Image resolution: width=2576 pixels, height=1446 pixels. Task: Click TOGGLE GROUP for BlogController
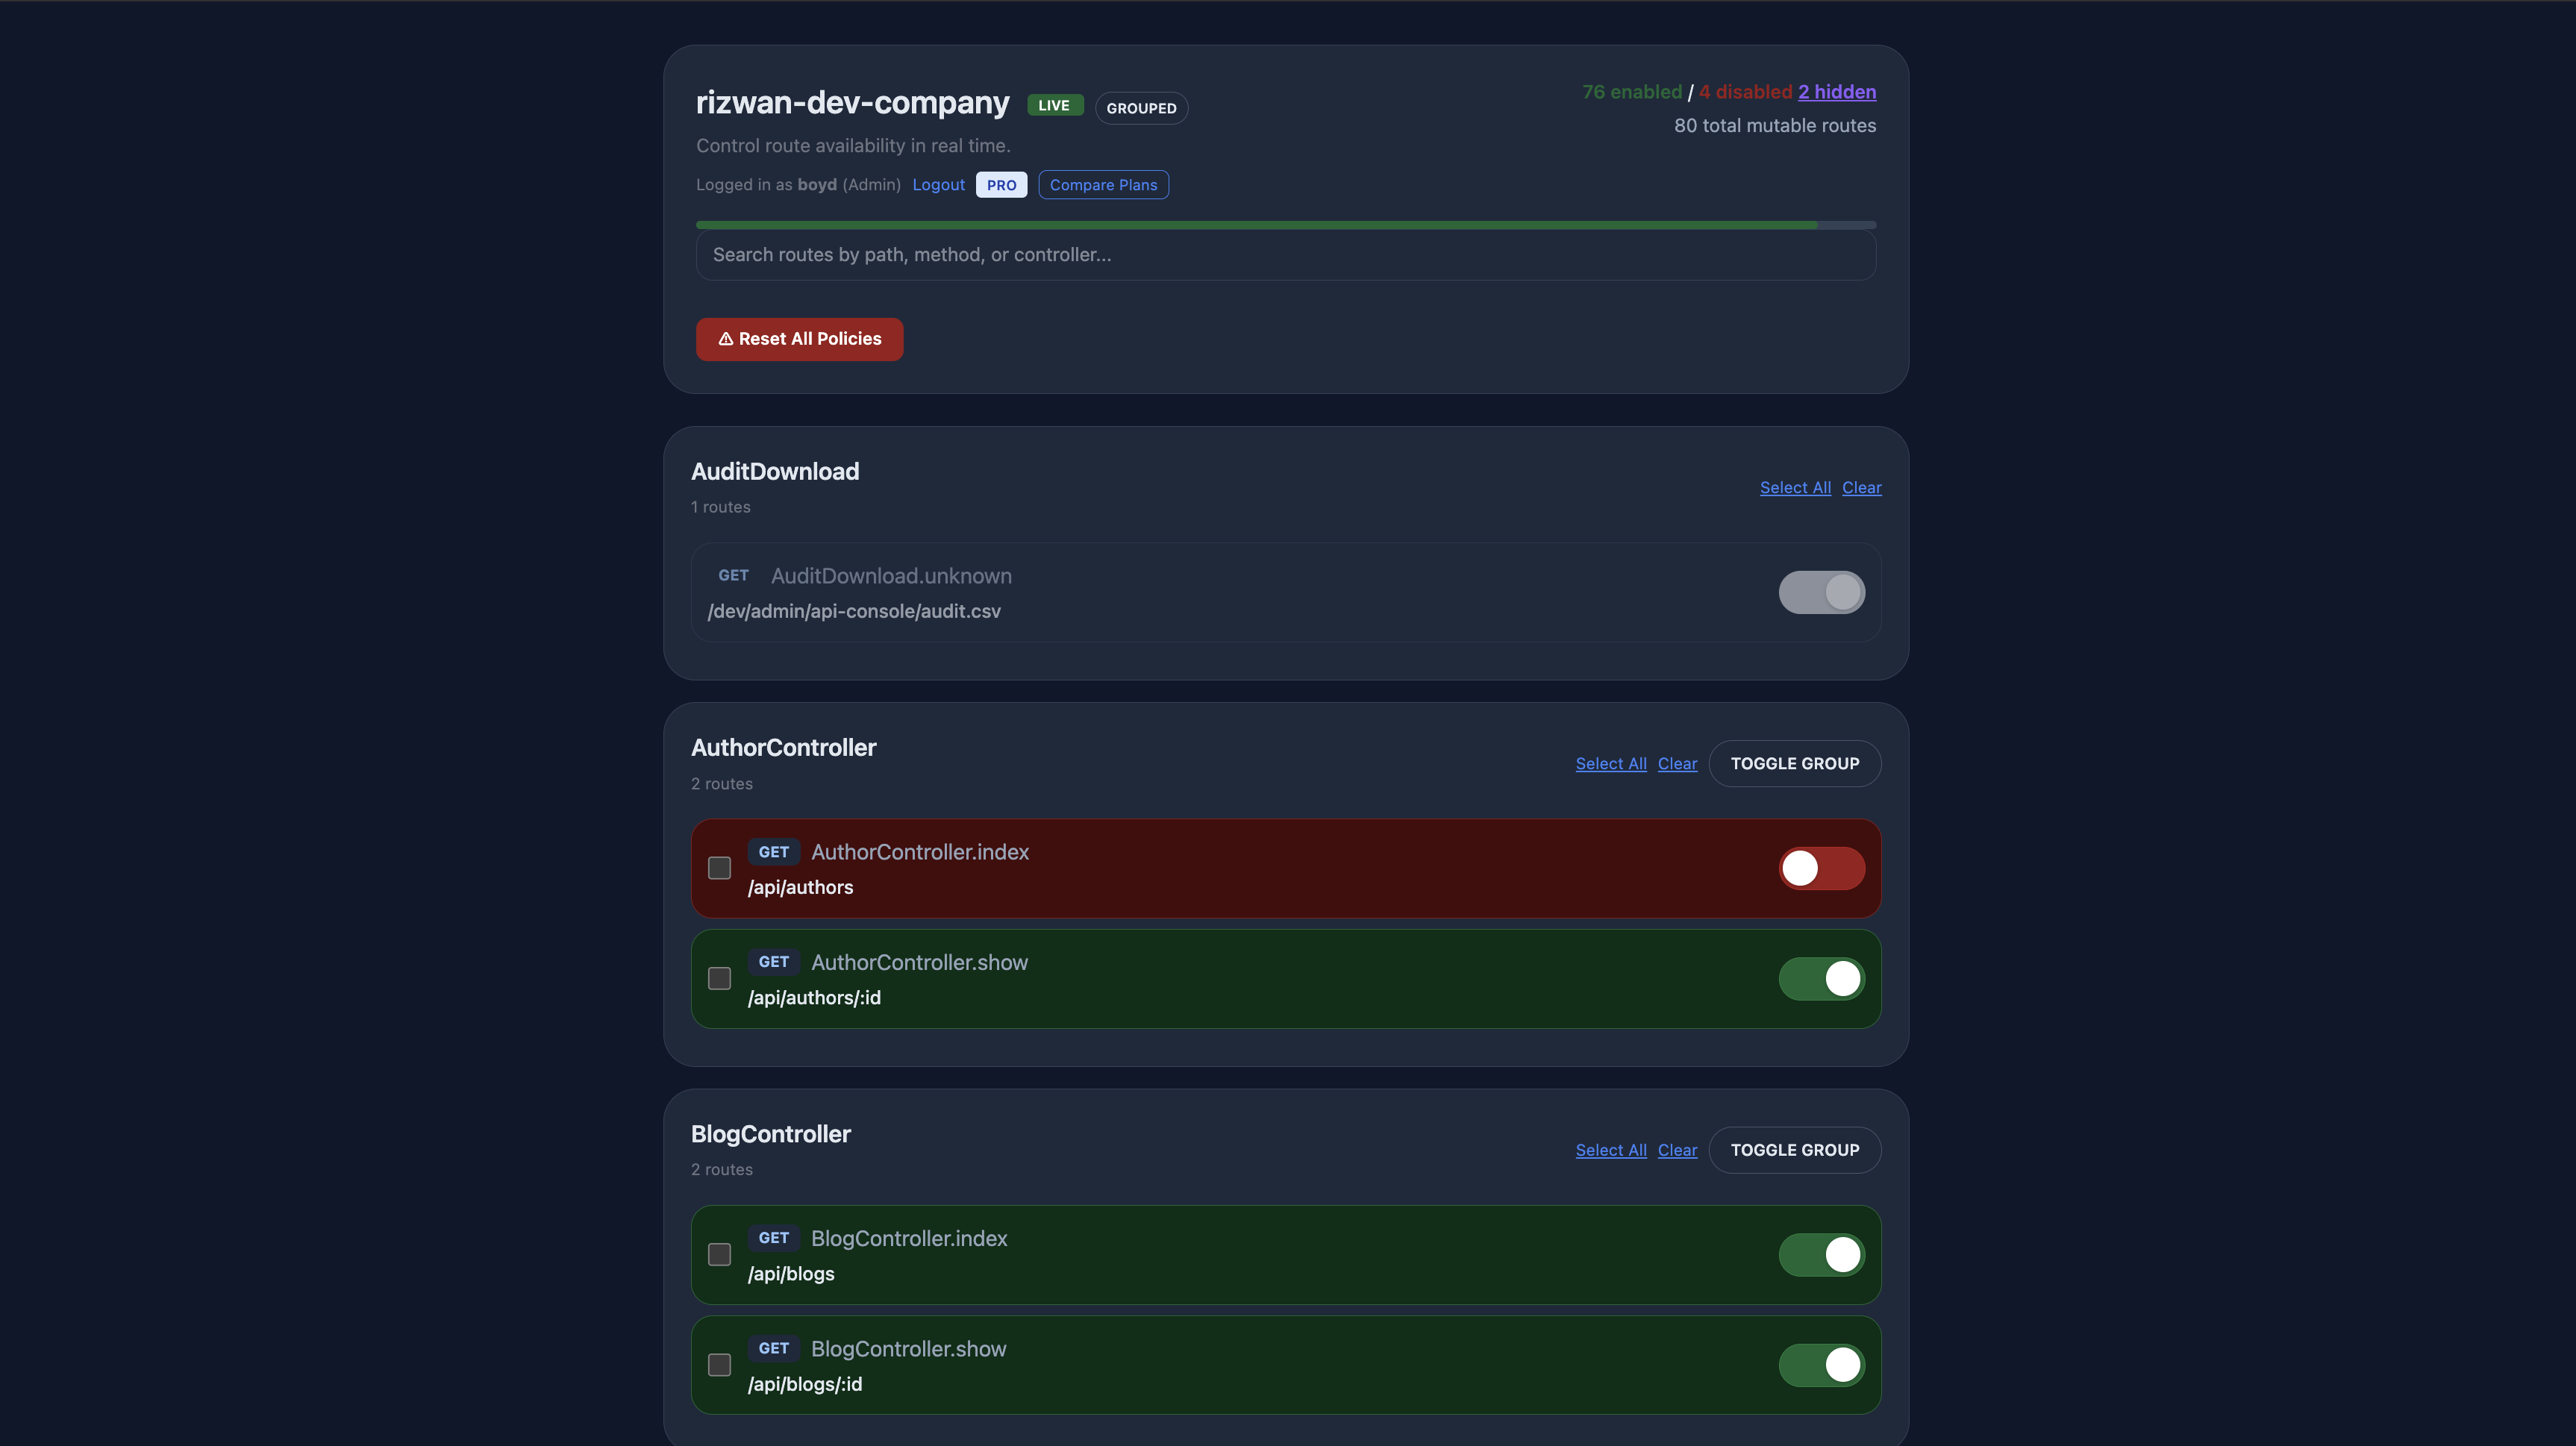click(x=1795, y=1150)
